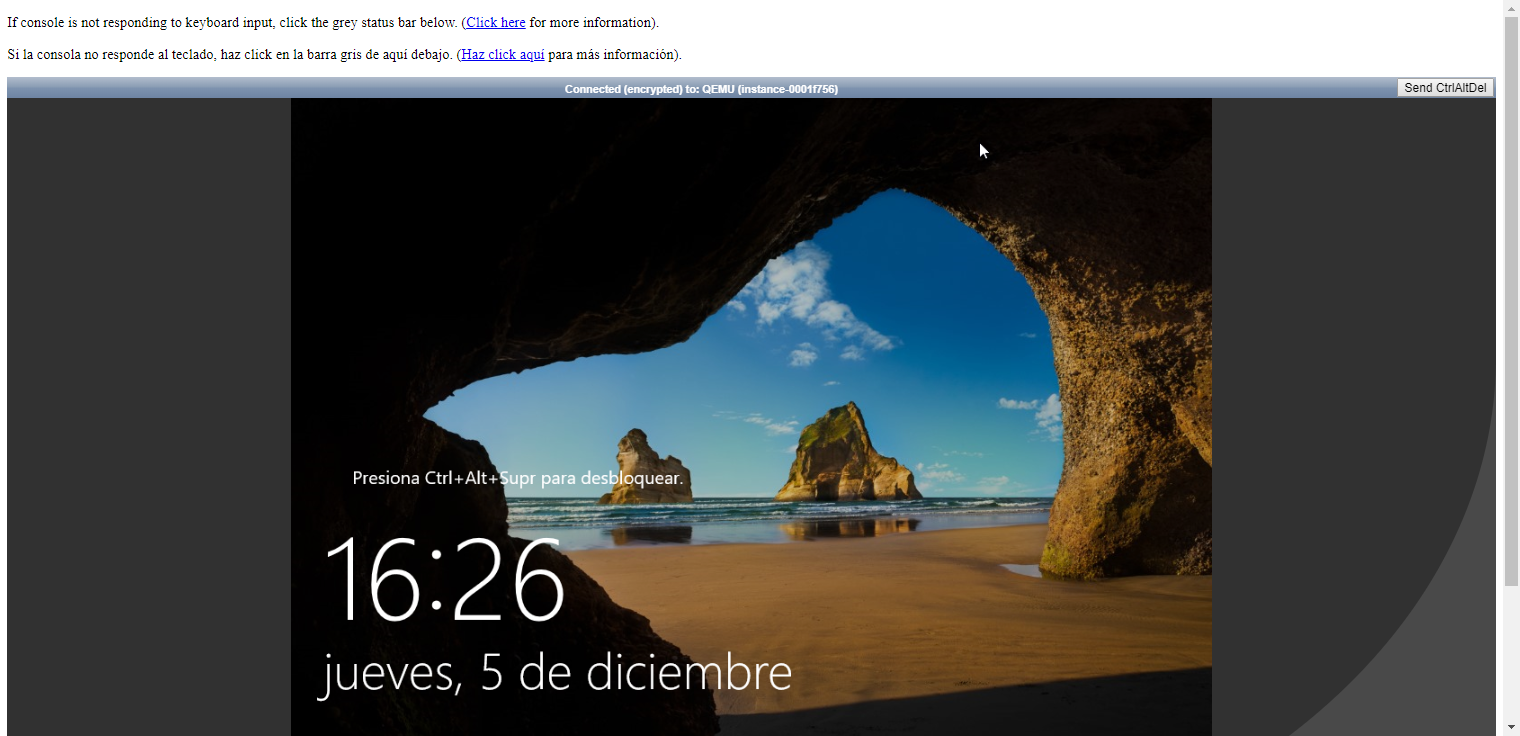Click the vertical scrollbar thumb
Viewport: 1520px width, 736px height.
point(1511,300)
